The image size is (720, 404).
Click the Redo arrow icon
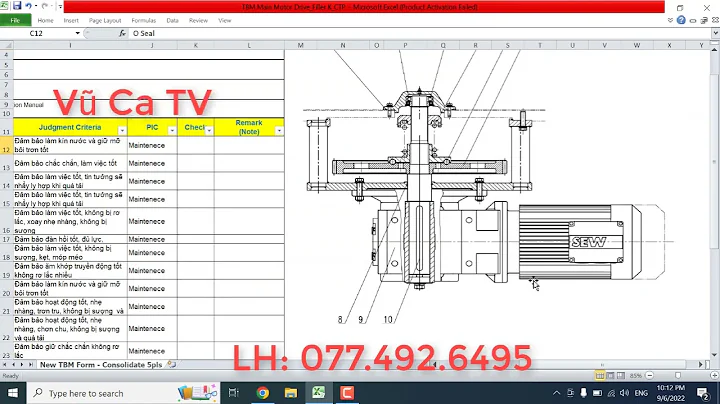click(45, 6)
